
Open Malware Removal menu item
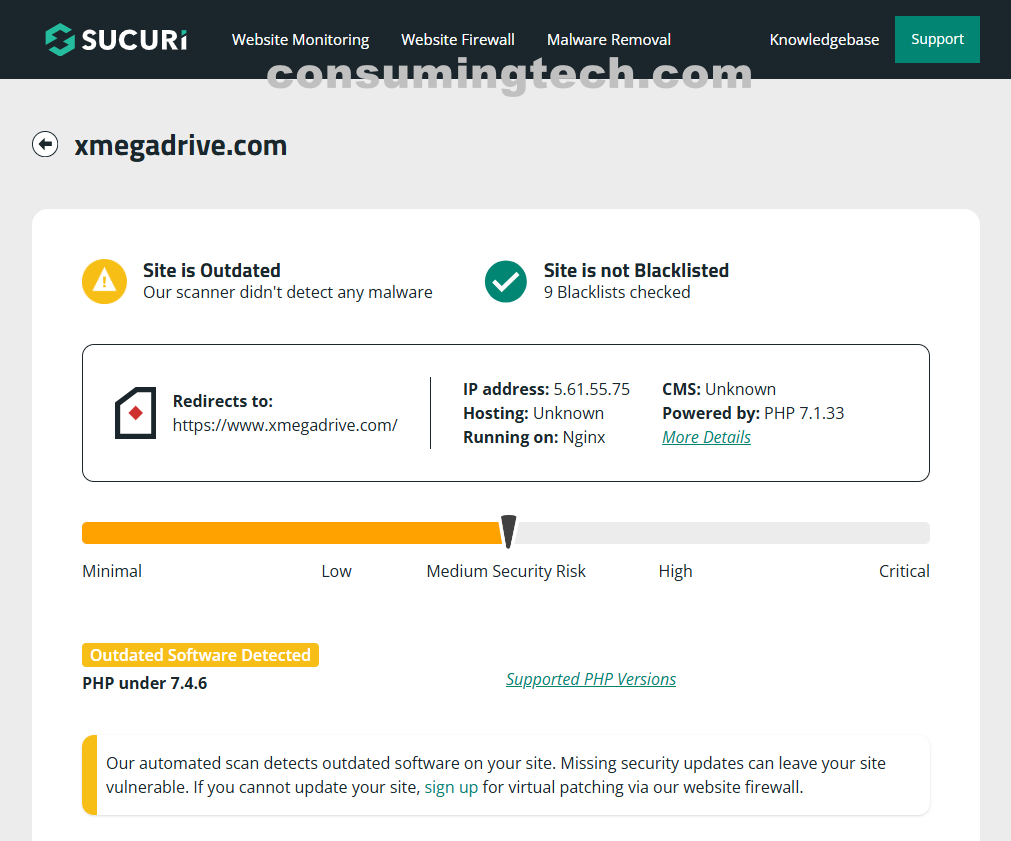[x=609, y=40]
